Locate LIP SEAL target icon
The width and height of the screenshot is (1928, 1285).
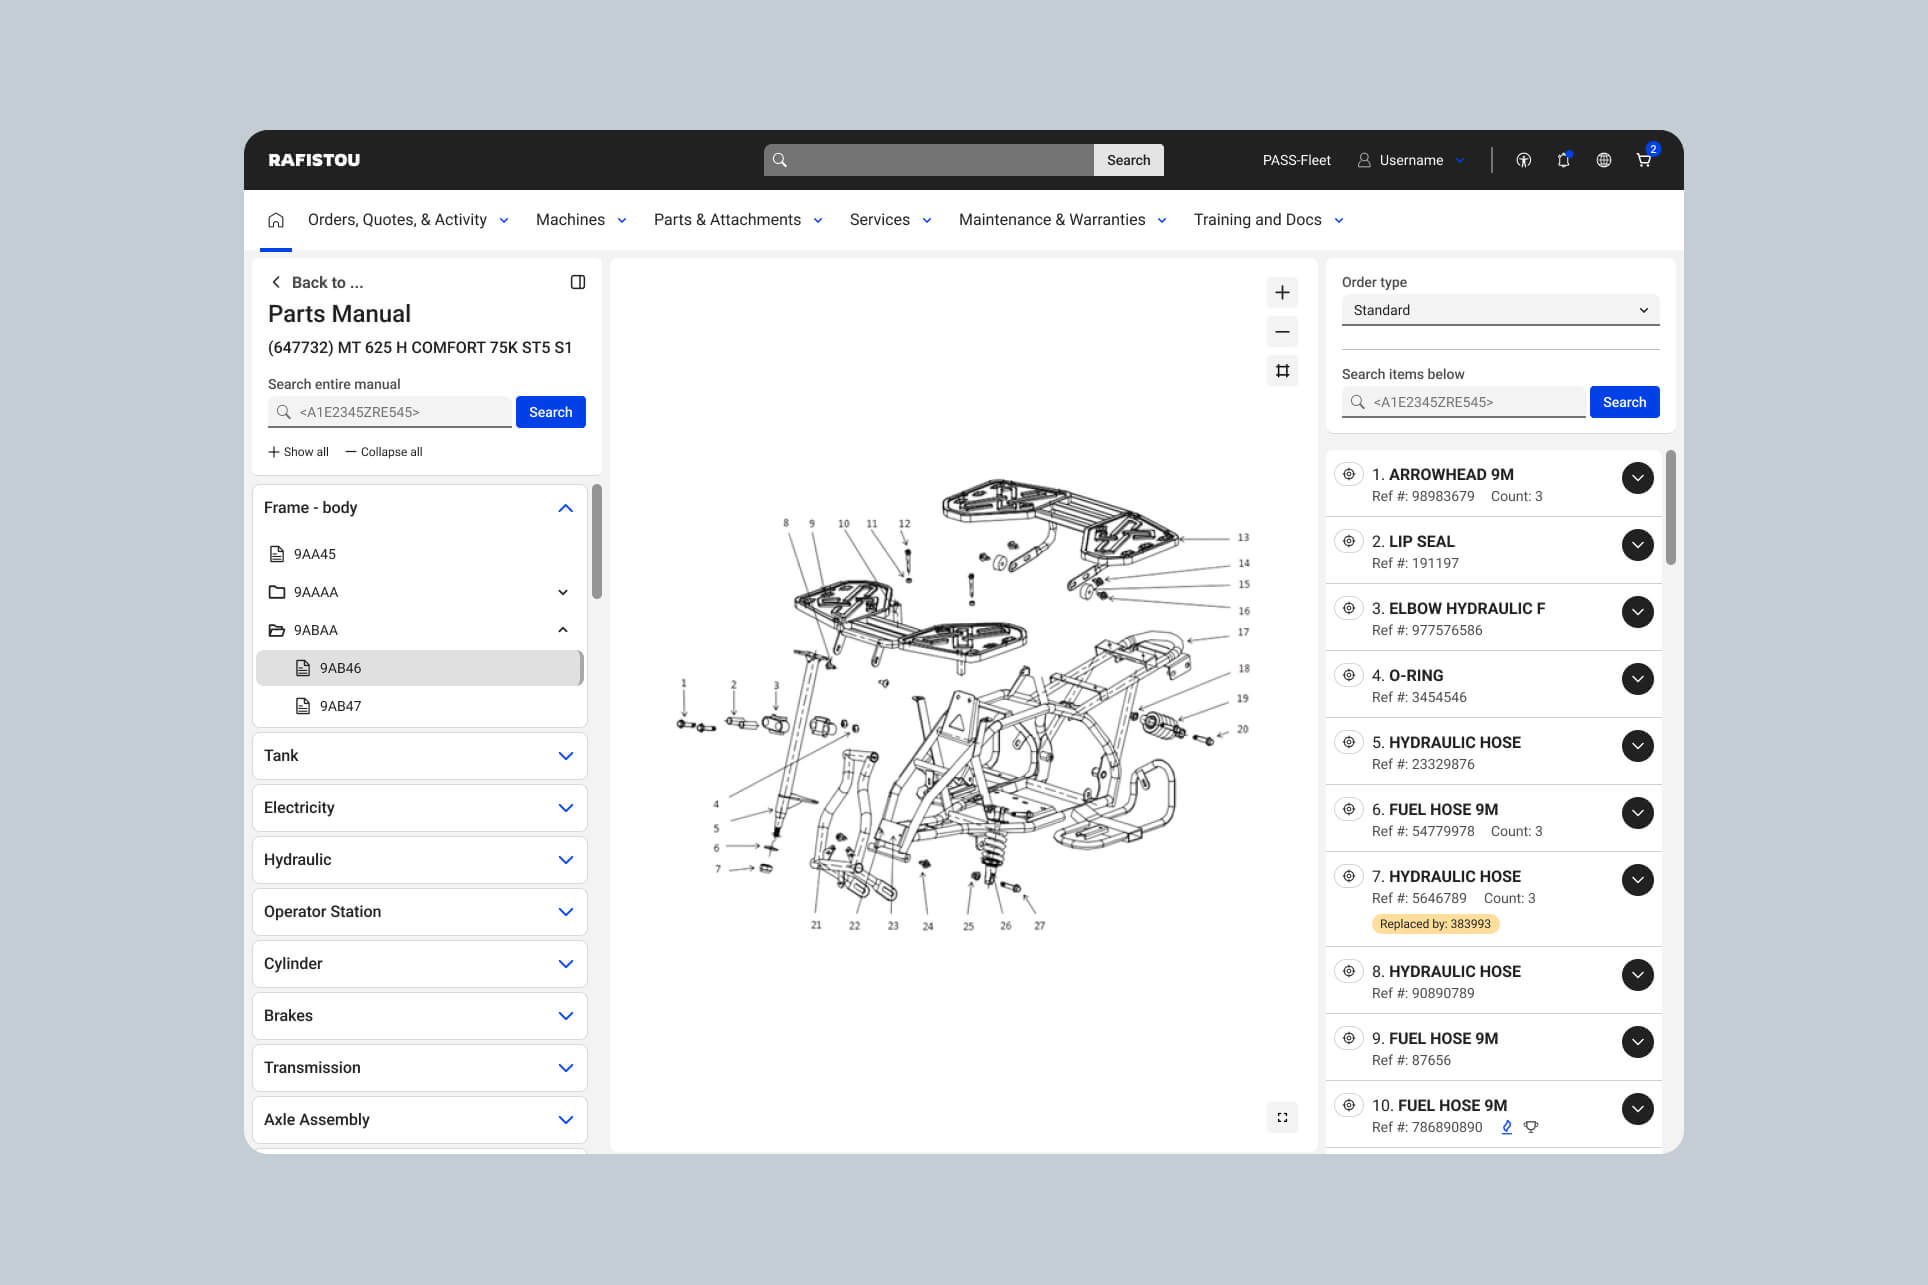click(x=1349, y=541)
